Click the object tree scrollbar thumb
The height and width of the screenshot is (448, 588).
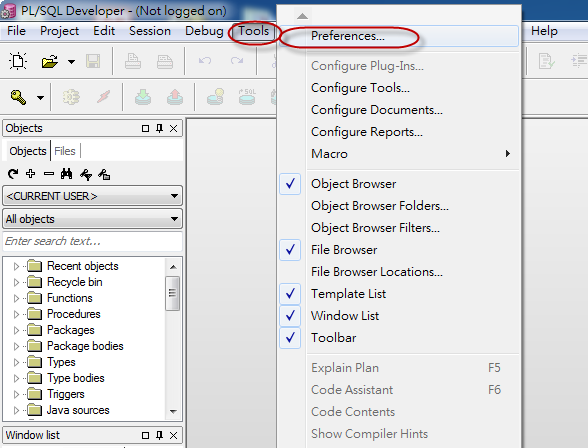[172, 293]
